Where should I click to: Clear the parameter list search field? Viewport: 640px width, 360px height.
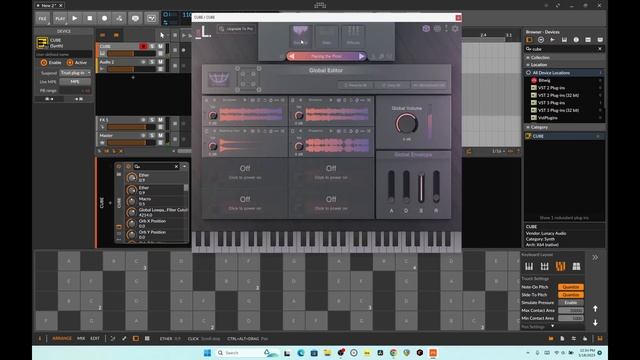176,167
